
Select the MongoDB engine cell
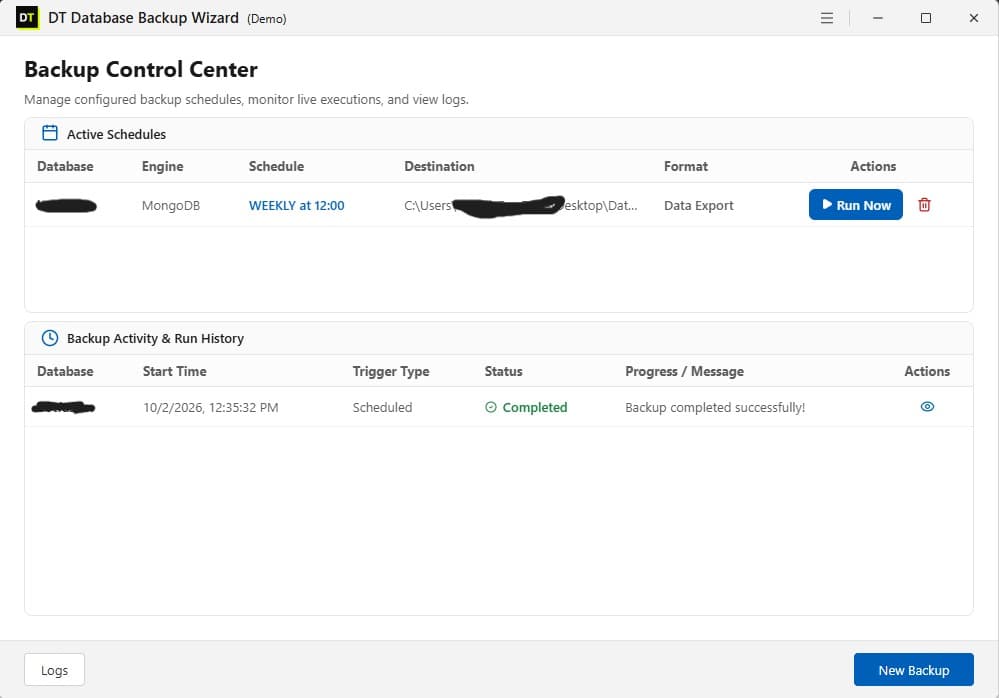click(171, 205)
